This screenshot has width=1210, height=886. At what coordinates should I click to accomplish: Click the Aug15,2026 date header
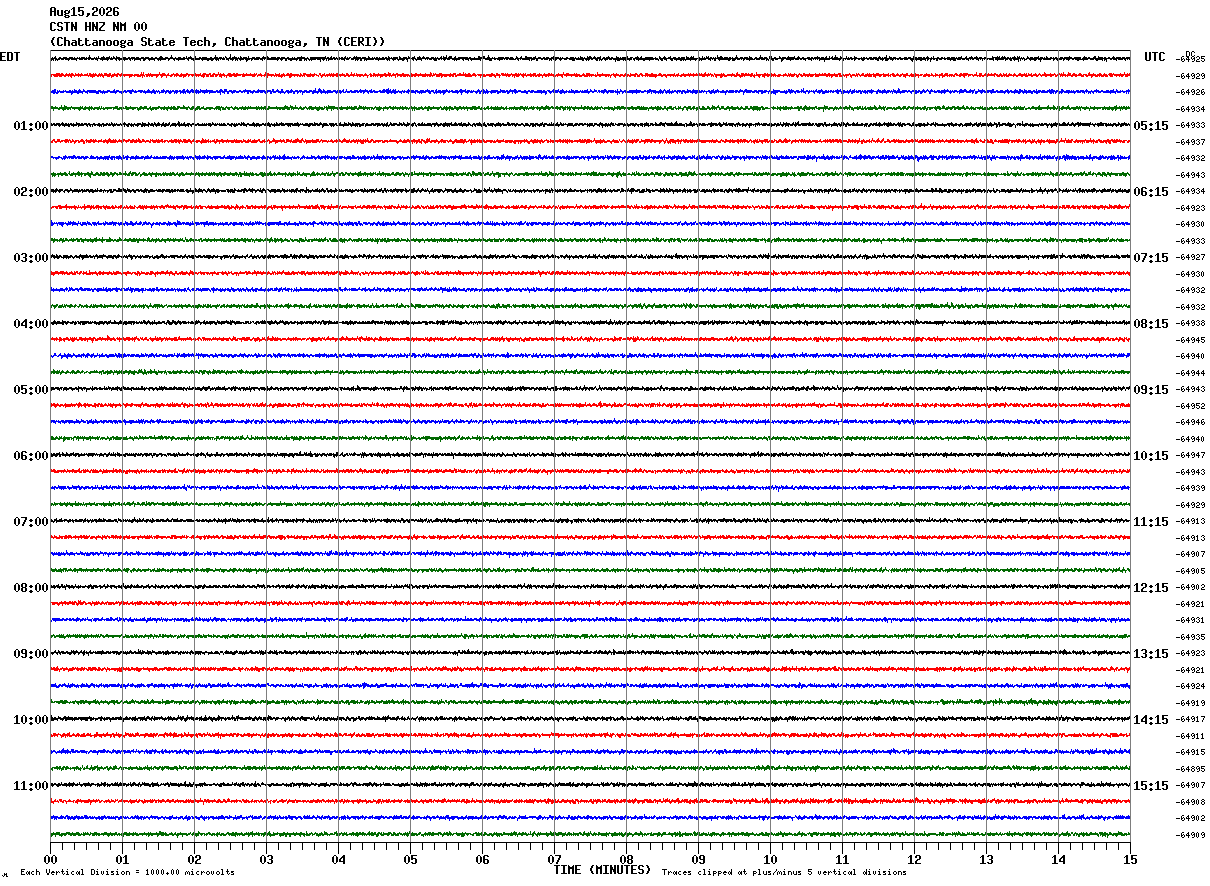84,12
